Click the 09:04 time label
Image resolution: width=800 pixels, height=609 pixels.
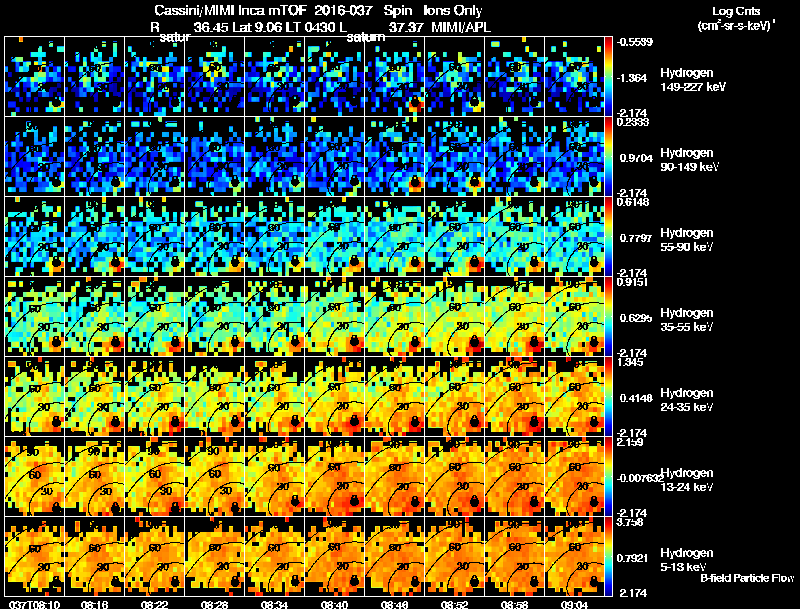[574, 604]
